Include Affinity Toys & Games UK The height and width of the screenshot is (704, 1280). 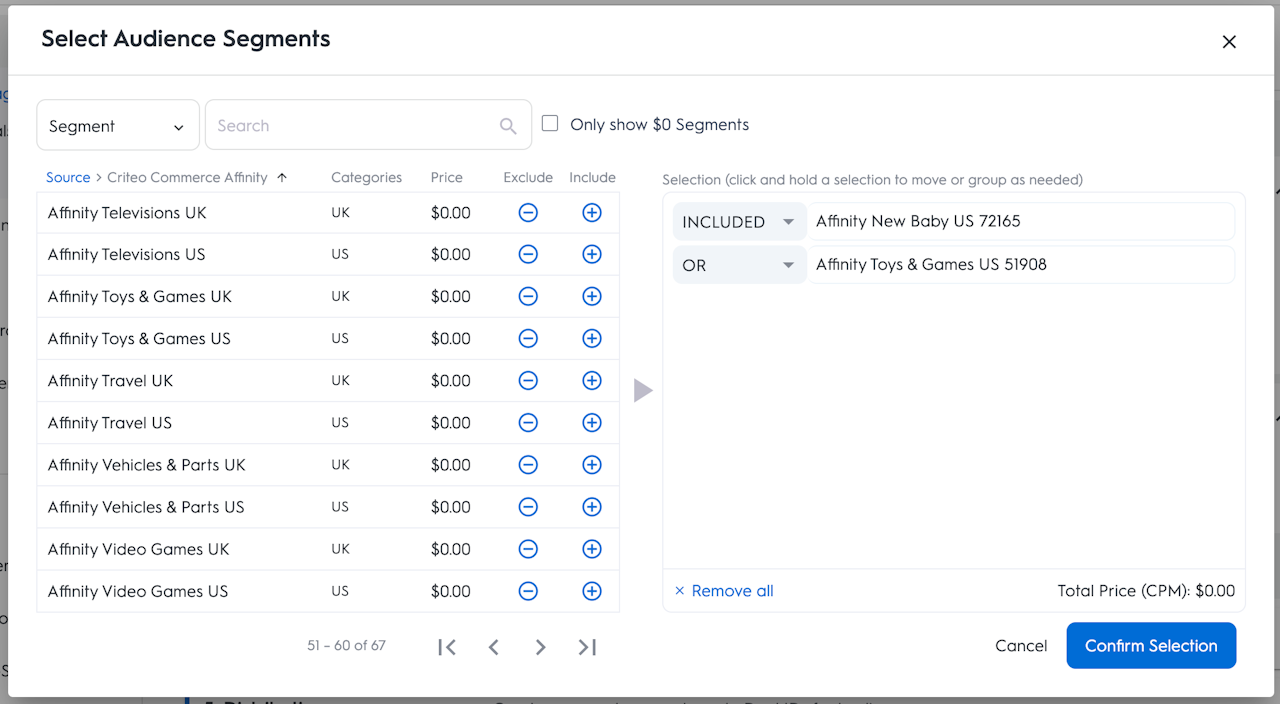pos(592,297)
